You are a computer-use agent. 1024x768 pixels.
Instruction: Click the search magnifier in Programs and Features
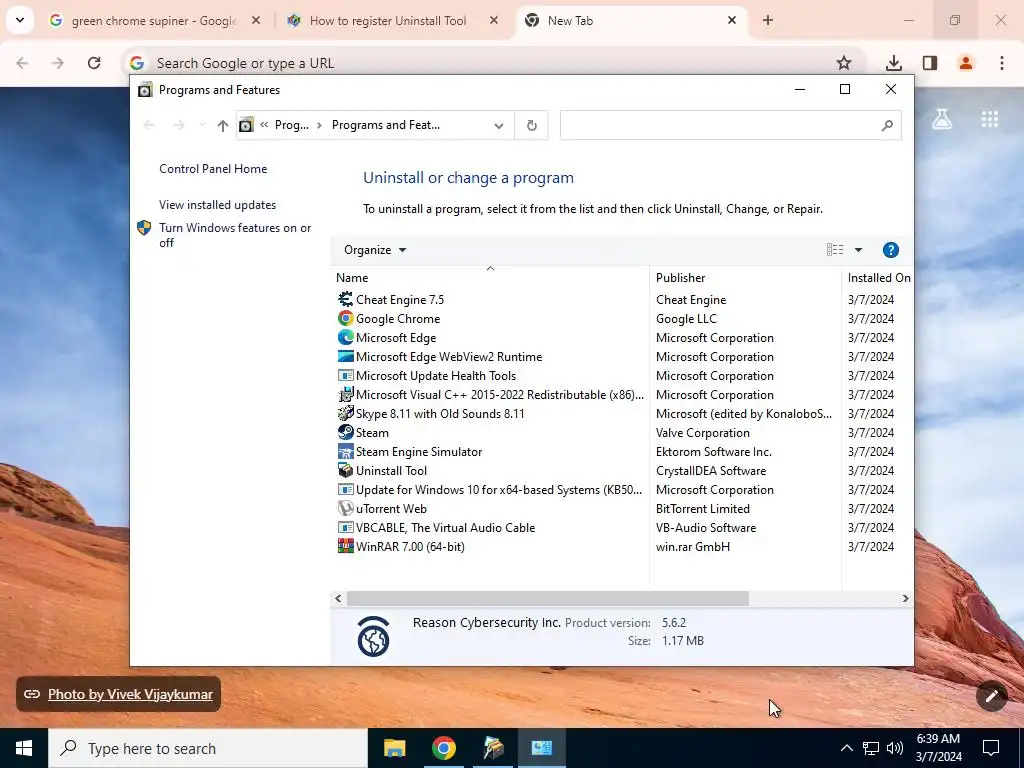(886, 125)
